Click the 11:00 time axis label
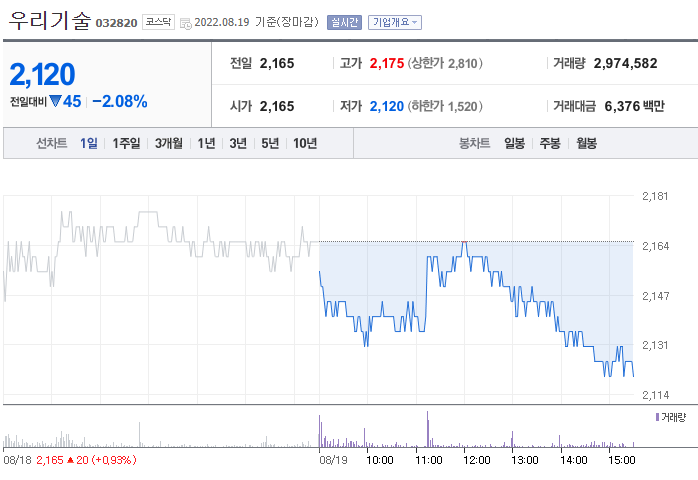698x480 pixels. 428,460
